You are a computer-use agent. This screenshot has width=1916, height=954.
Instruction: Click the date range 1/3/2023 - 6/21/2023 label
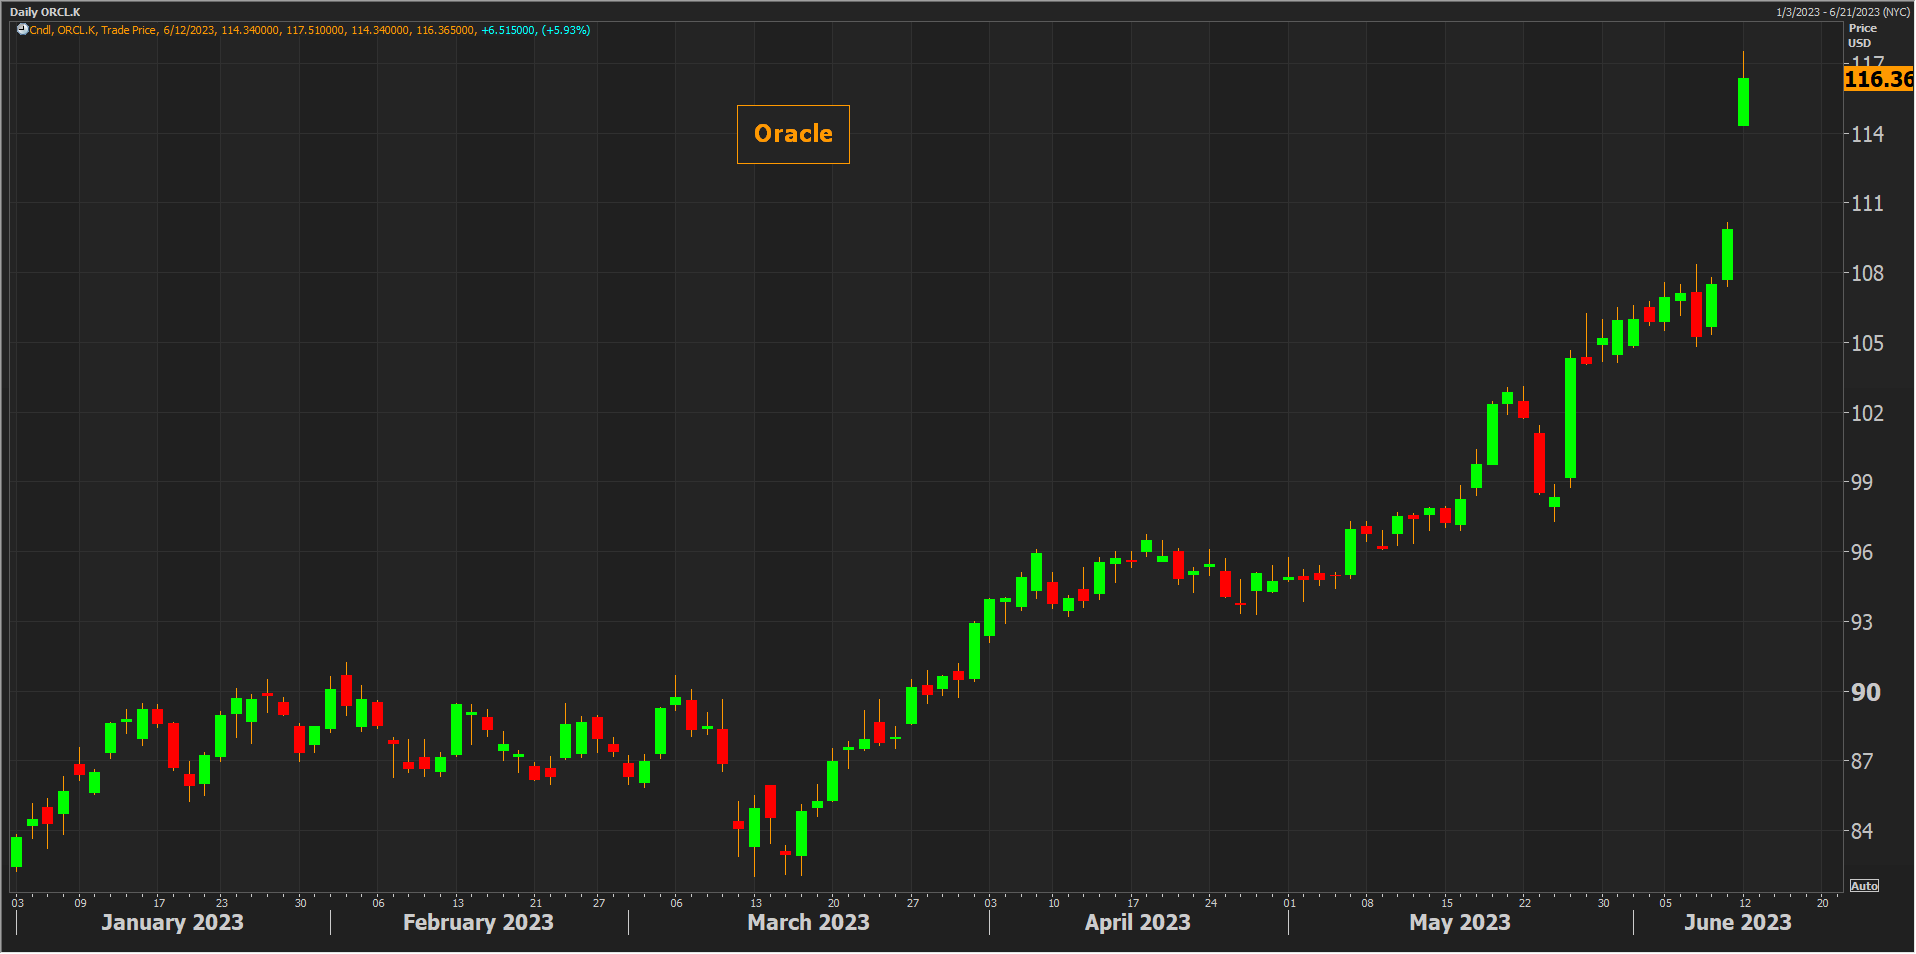click(1842, 12)
